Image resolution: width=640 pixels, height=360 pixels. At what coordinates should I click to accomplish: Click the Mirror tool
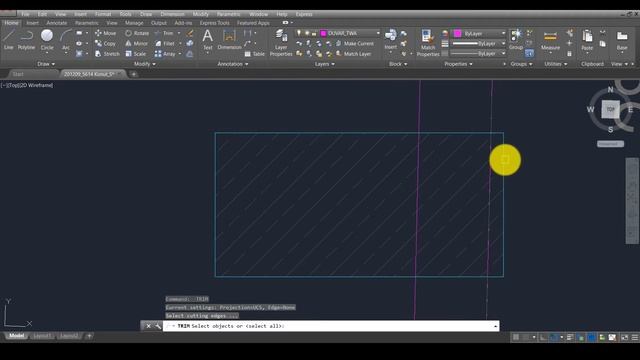136,43
